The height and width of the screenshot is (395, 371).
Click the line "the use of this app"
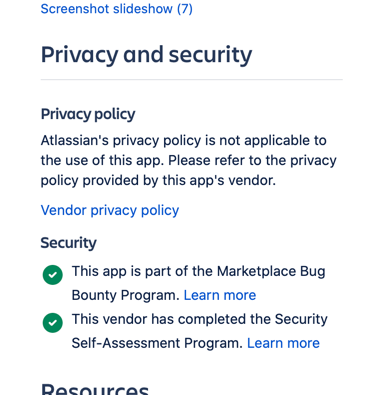(x=189, y=161)
